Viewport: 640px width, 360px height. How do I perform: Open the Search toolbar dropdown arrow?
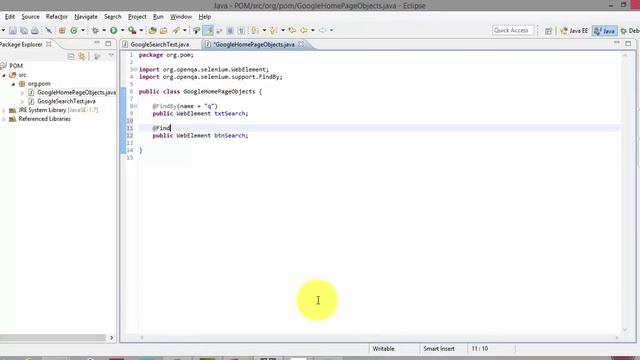pyautogui.click(x=184, y=31)
